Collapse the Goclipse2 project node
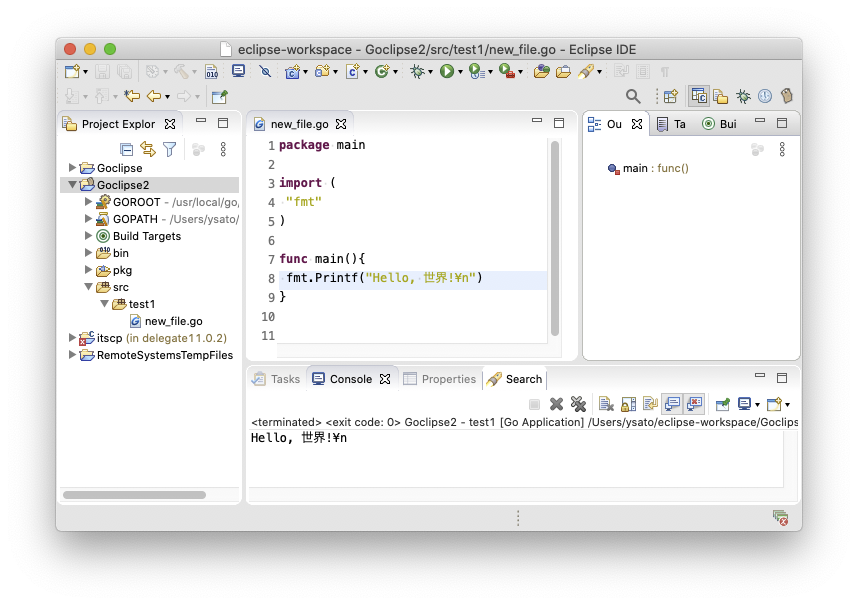 [x=73, y=185]
